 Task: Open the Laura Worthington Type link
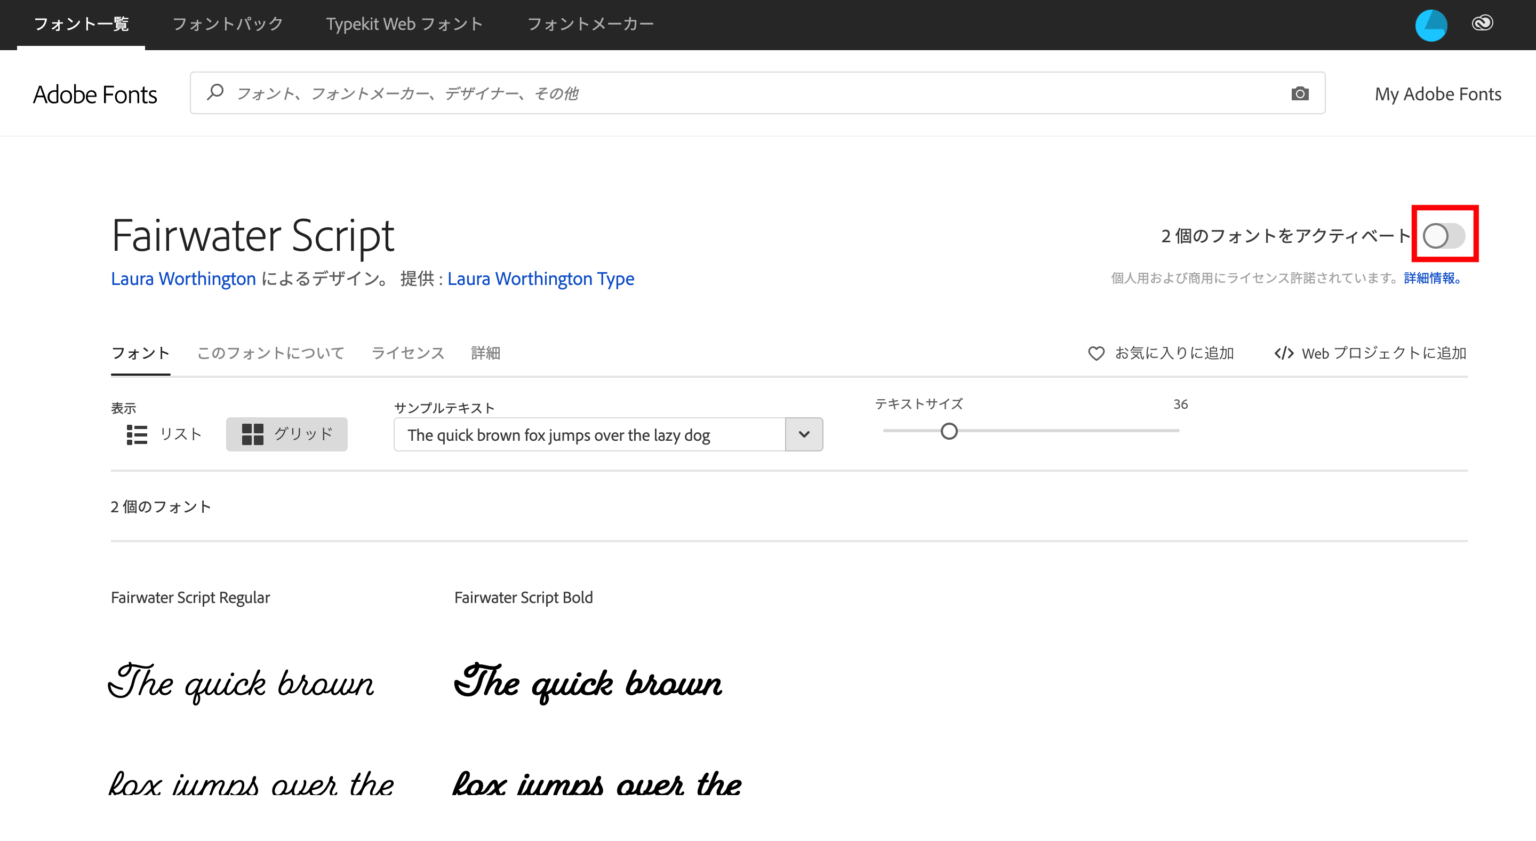540,278
